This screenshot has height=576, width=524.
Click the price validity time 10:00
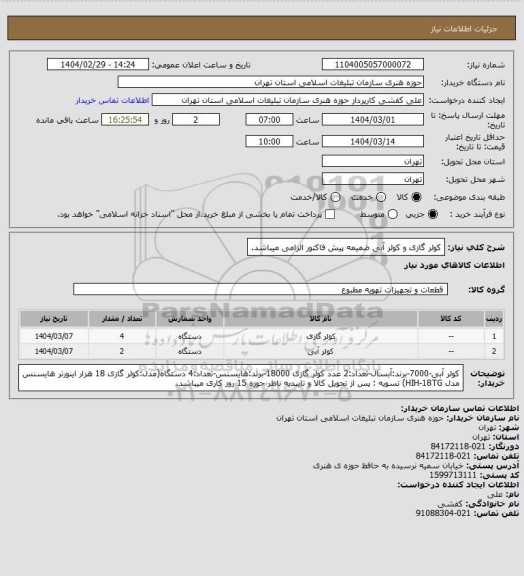[269, 141]
